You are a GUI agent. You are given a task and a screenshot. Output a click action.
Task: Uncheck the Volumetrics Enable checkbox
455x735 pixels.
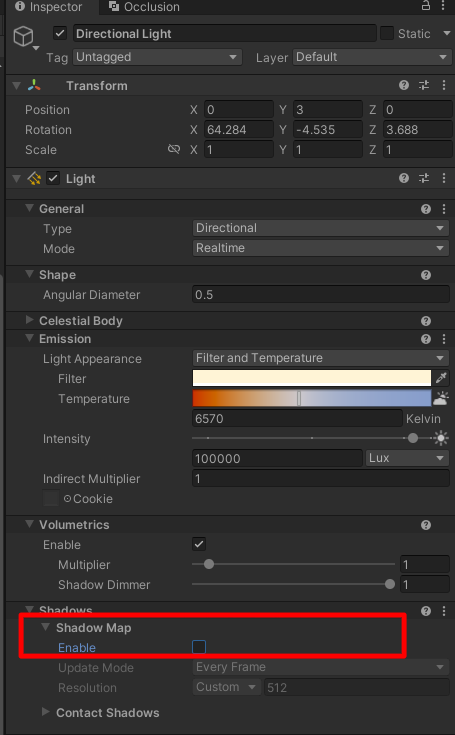pyautogui.click(x=199, y=544)
